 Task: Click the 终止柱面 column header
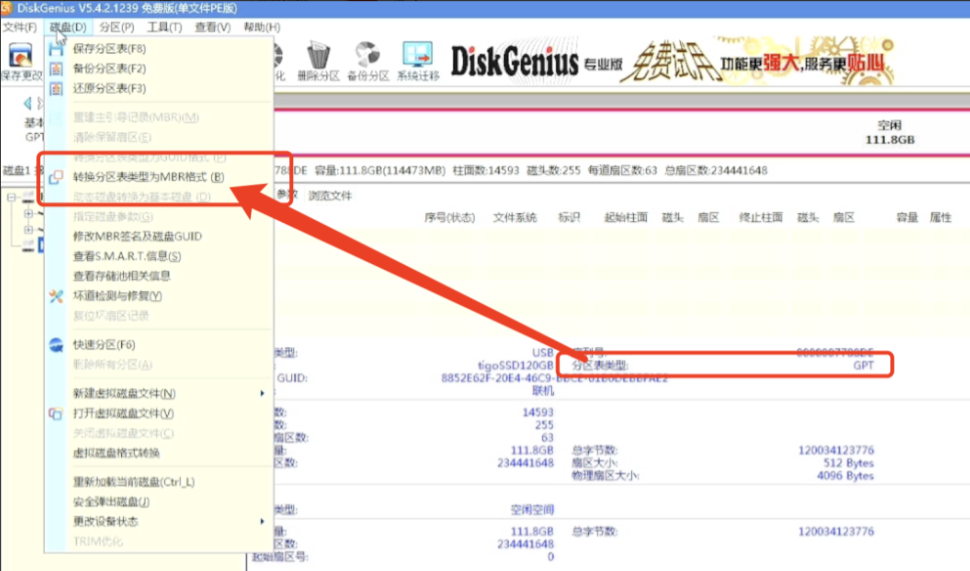(x=760, y=218)
